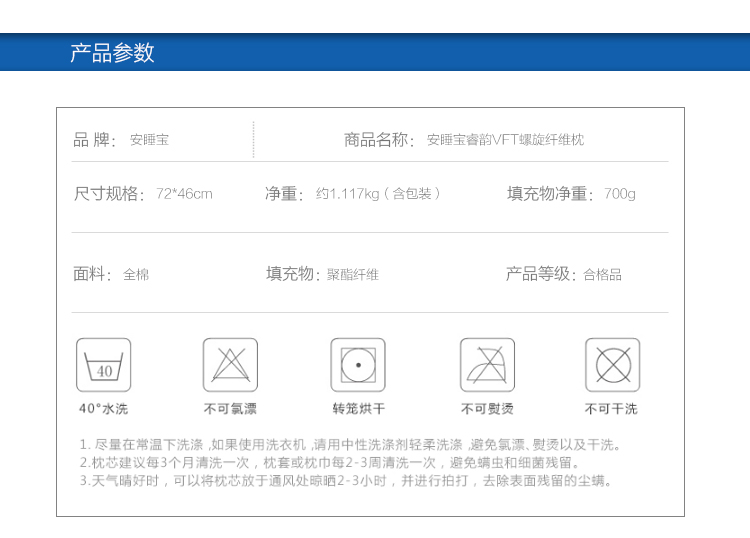
Task: Select filling weight value 700g
Action: point(620,194)
